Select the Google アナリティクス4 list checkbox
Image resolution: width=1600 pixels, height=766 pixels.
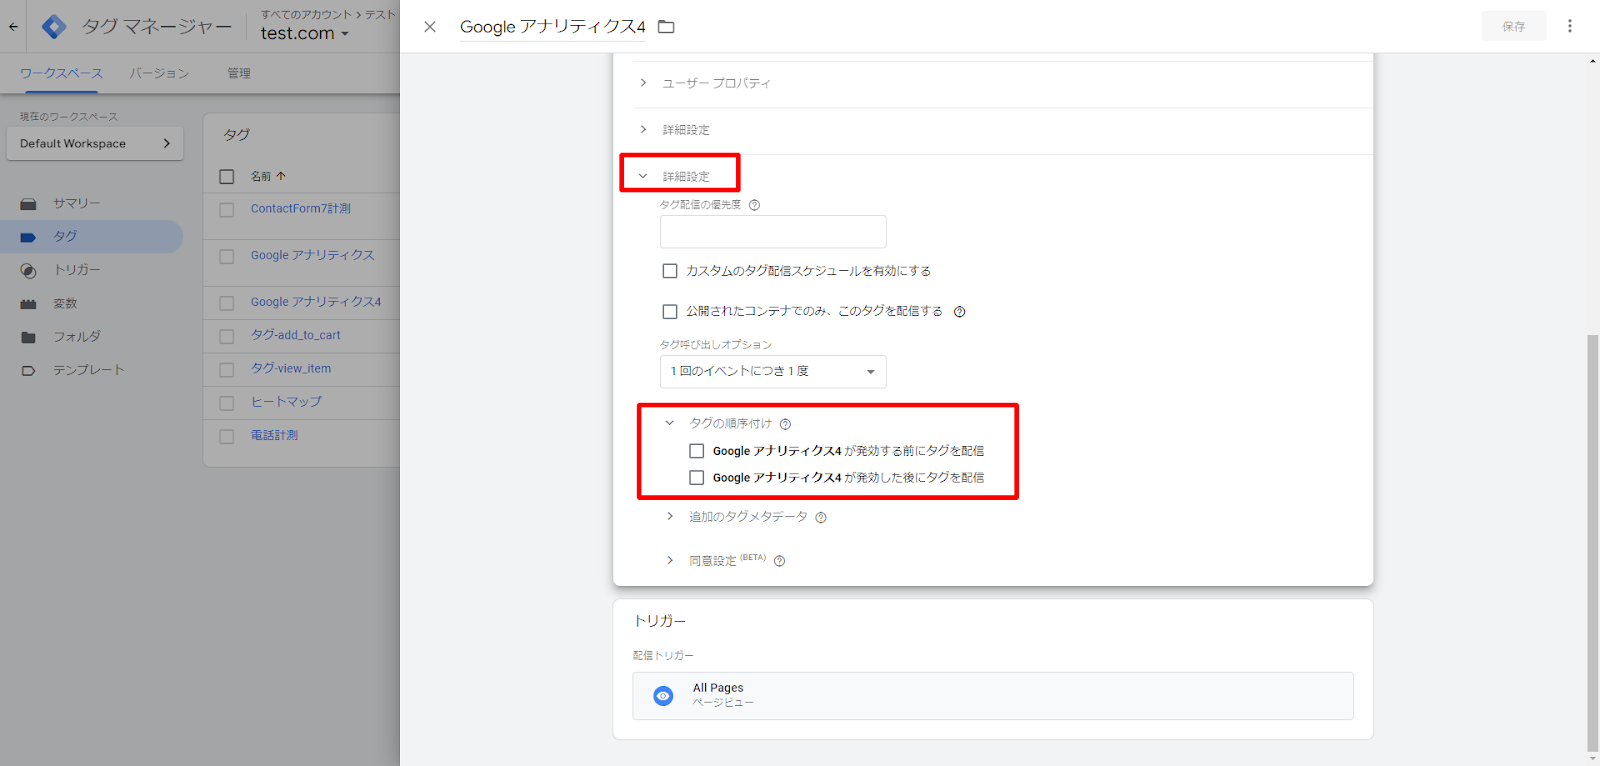pos(227,304)
